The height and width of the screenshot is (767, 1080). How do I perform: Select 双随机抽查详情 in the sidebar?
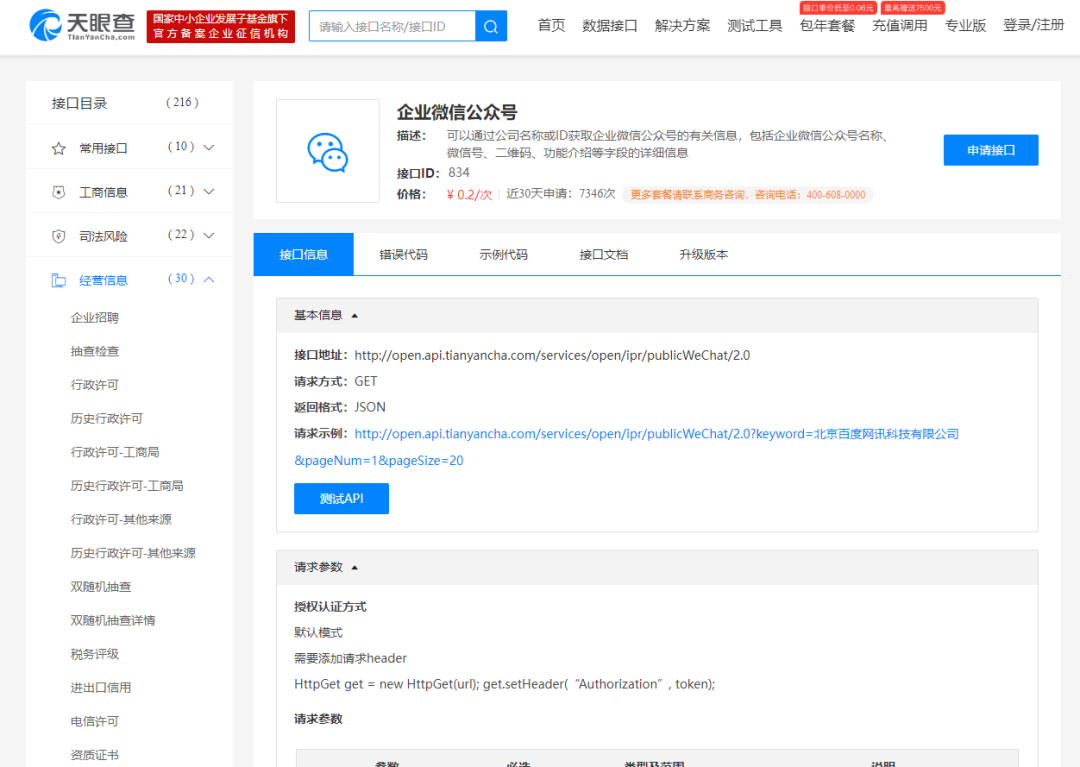(113, 620)
